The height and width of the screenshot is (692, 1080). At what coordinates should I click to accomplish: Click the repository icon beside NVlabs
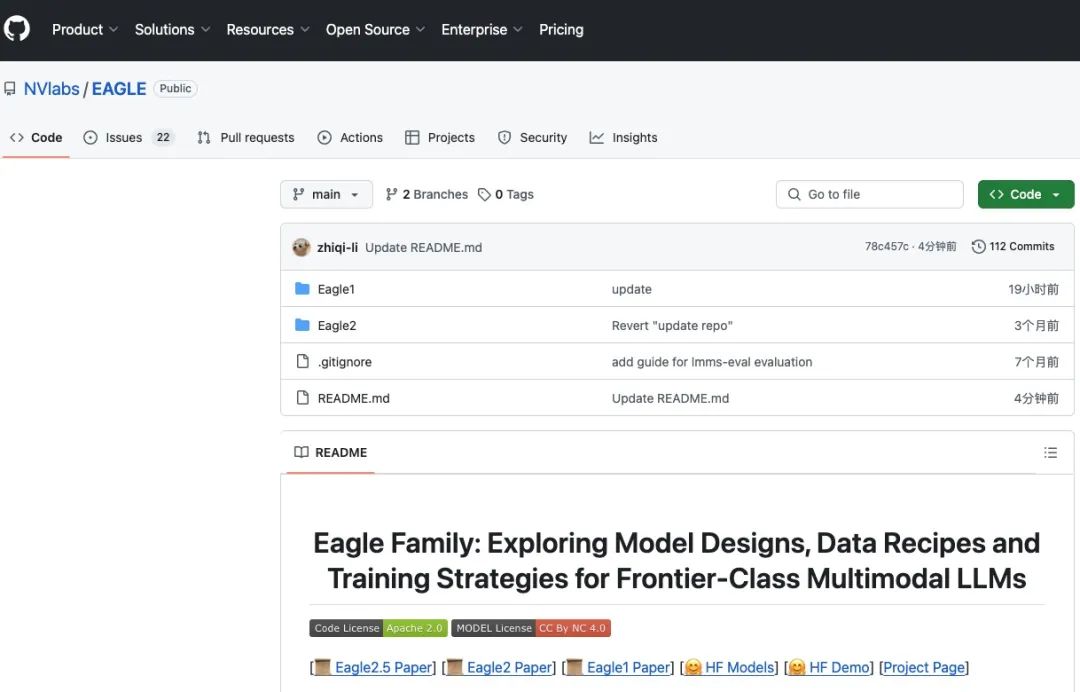10,89
